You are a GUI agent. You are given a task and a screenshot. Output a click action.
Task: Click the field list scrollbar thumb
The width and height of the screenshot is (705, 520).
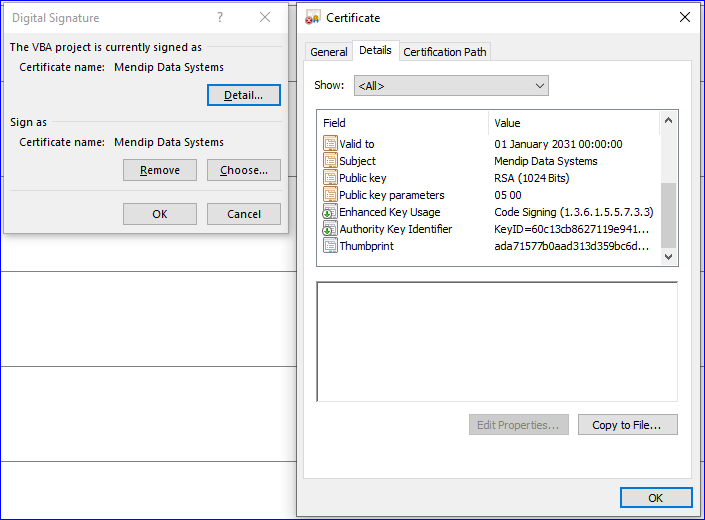pyautogui.click(x=668, y=215)
